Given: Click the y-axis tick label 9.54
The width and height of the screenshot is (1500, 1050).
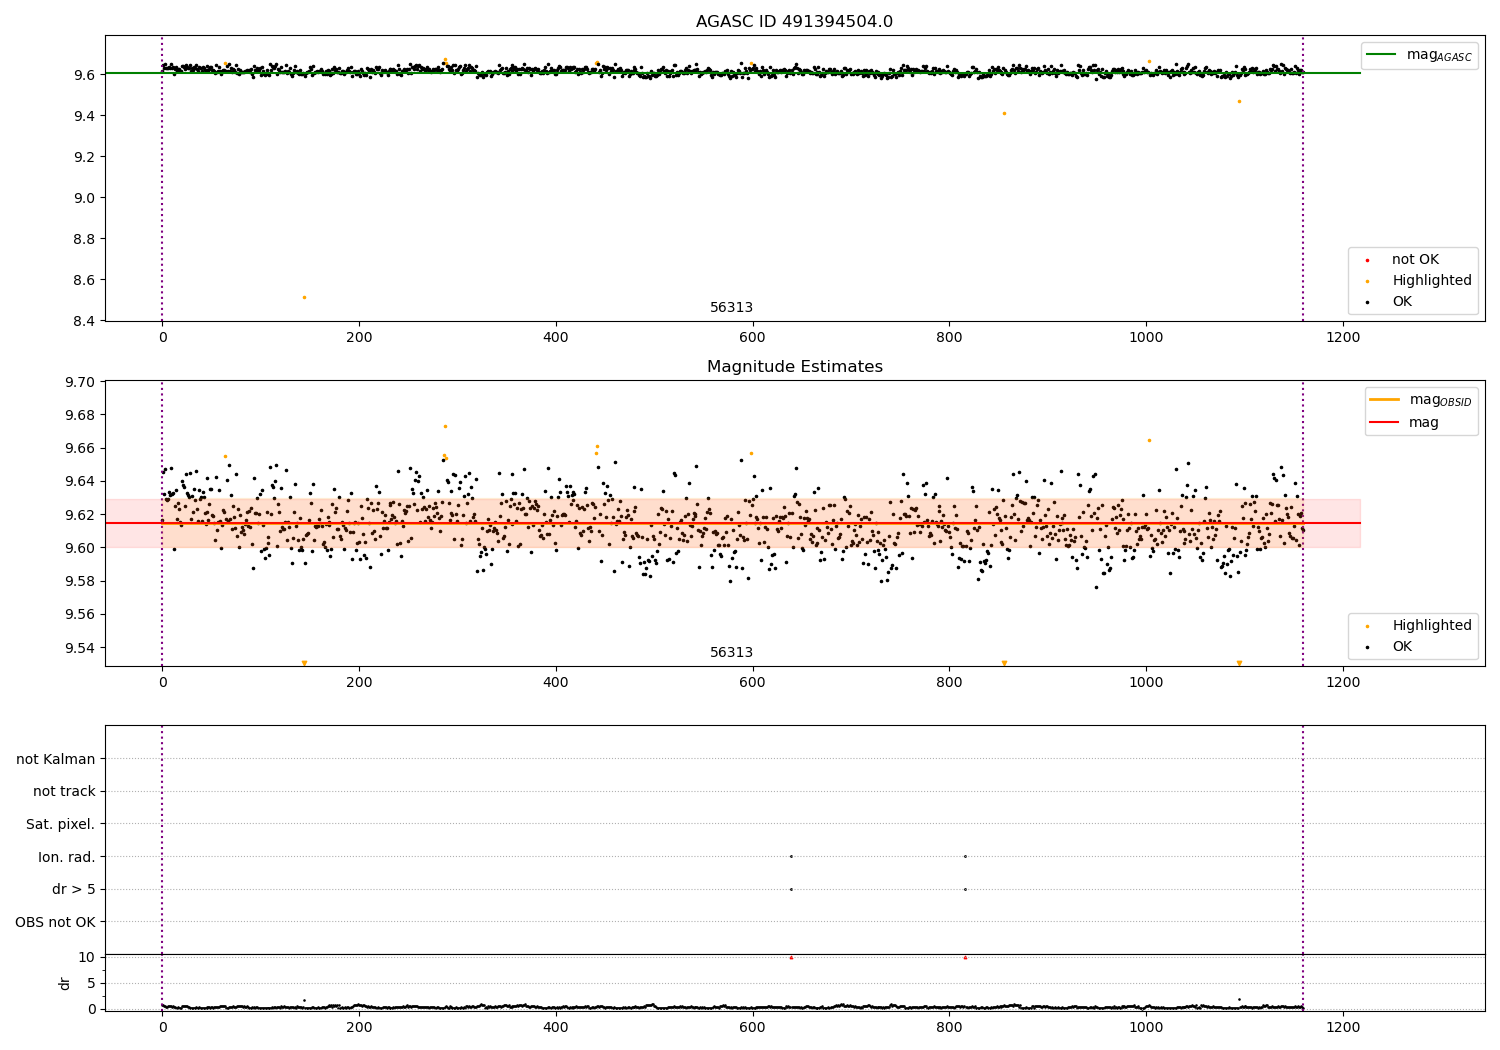Looking at the screenshot, I should pyautogui.click(x=80, y=648).
